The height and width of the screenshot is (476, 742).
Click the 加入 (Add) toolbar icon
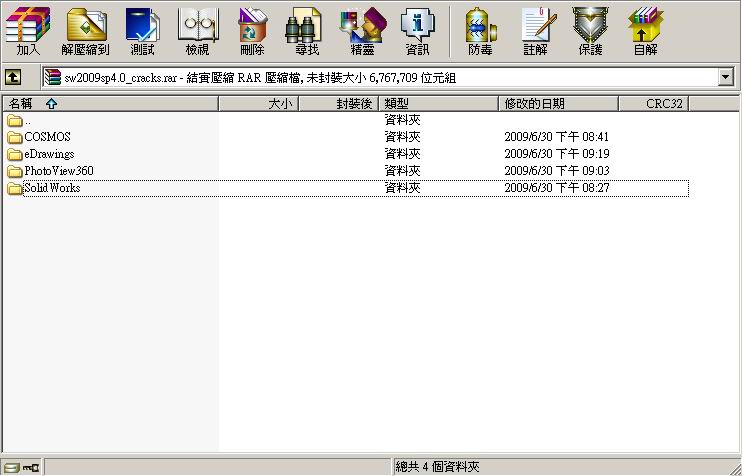pyautogui.click(x=28, y=30)
